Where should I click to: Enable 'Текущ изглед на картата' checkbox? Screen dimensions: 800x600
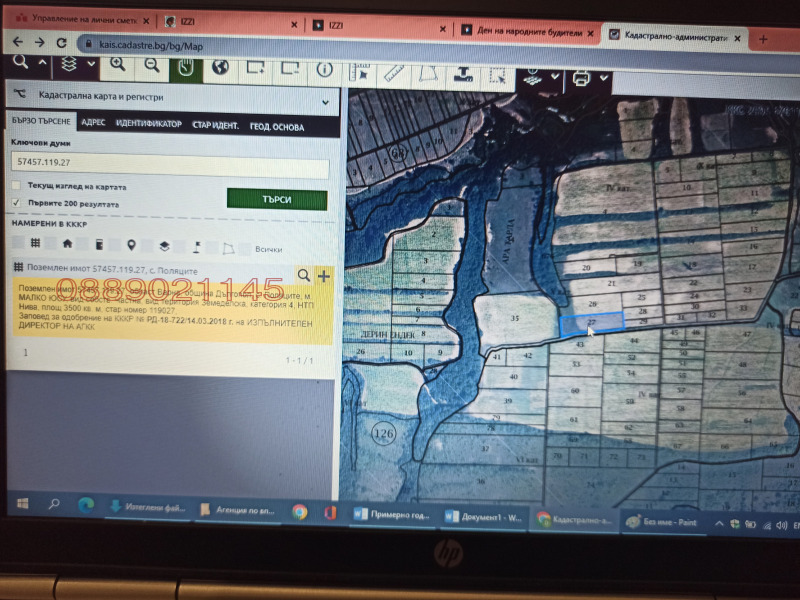pyautogui.click(x=16, y=186)
